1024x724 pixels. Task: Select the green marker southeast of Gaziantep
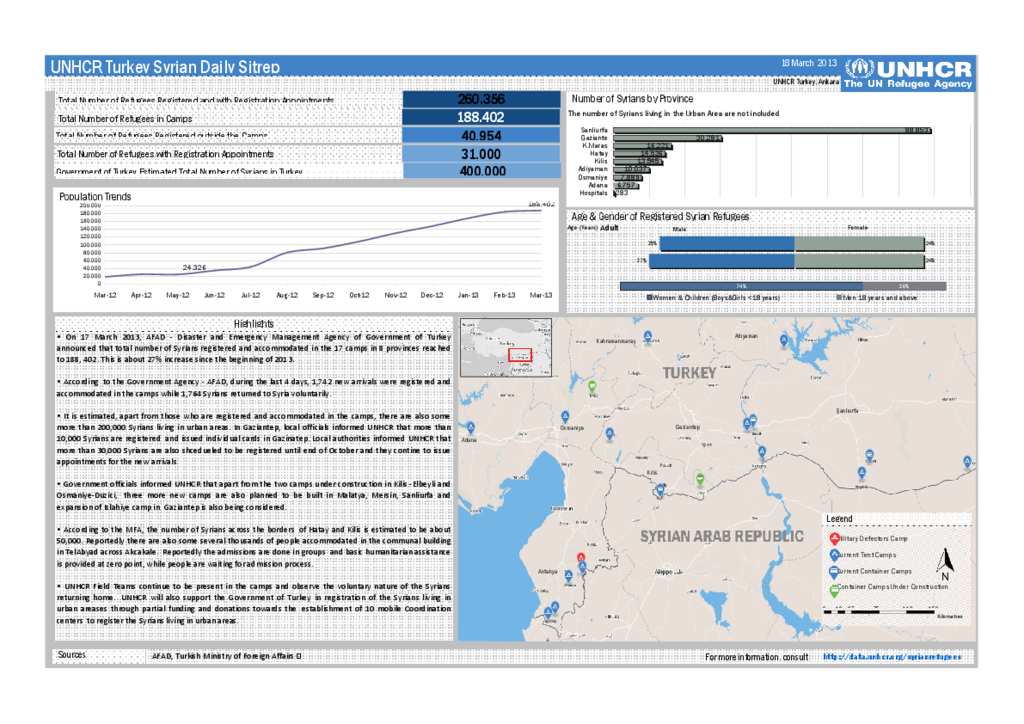700,480
